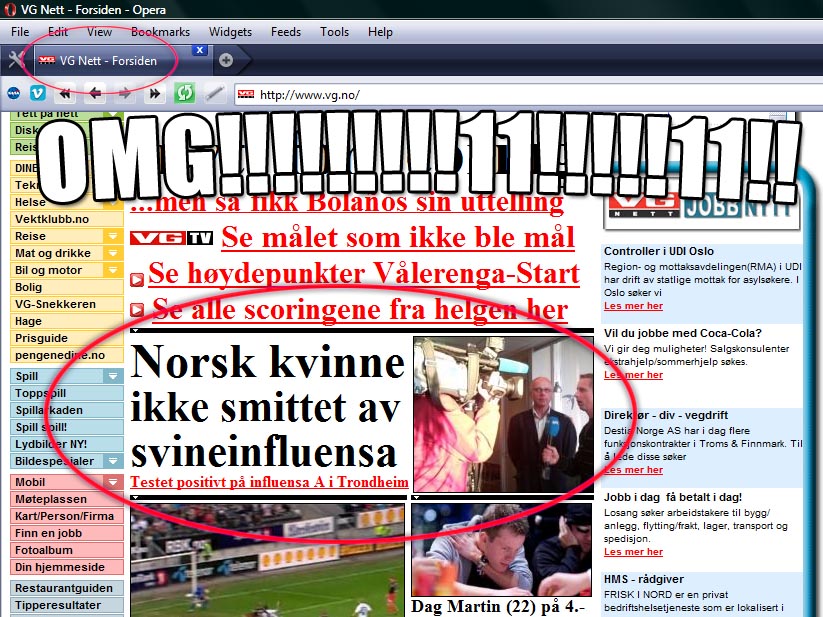Click the NASA bookmark icon in toolbar
Image resolution: width=823 pixels, height=617 pixels.
tap(14, 94)
